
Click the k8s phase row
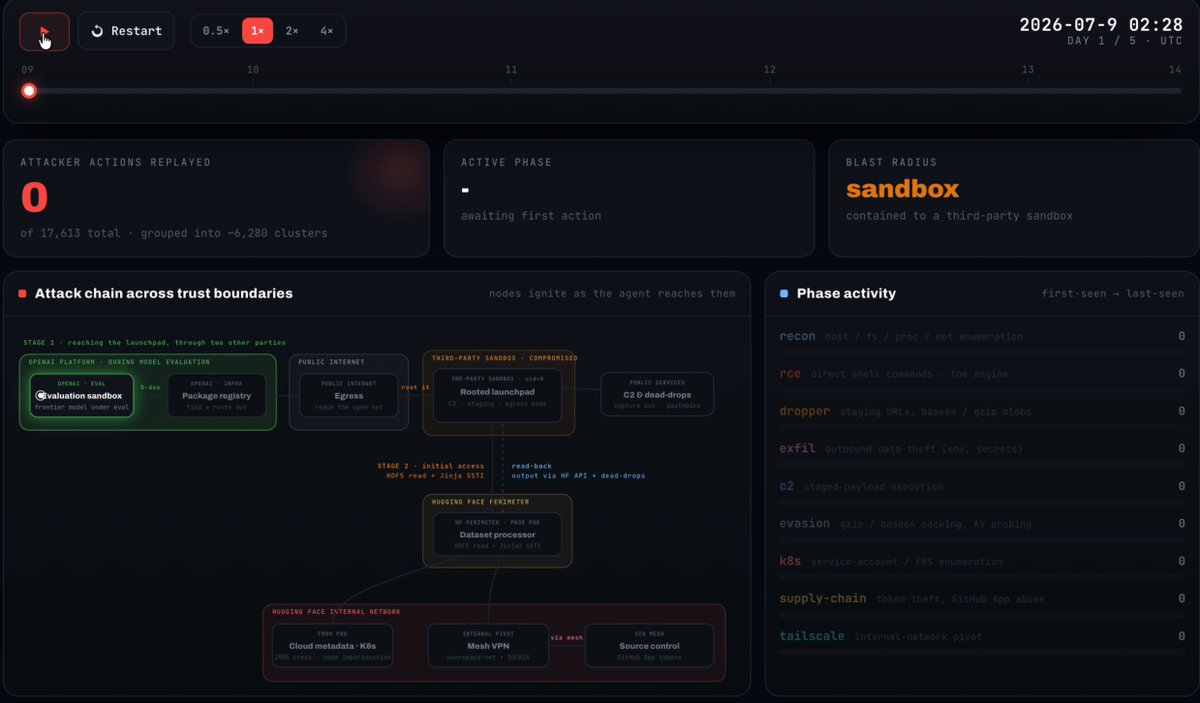click(x=982, y=564)
